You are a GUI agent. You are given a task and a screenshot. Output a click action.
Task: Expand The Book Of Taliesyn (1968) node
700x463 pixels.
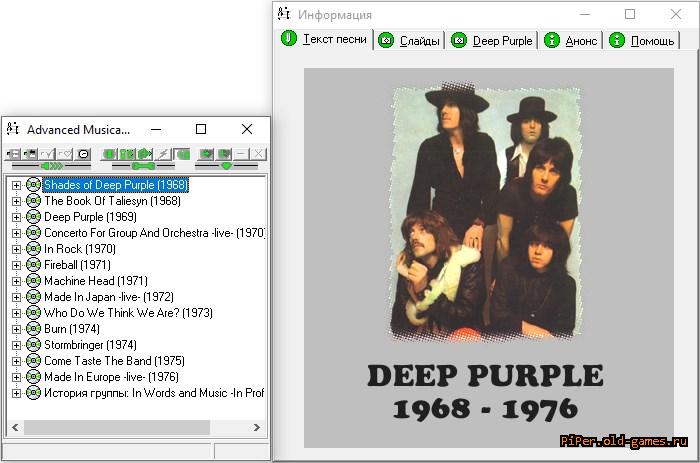[16, 201]
